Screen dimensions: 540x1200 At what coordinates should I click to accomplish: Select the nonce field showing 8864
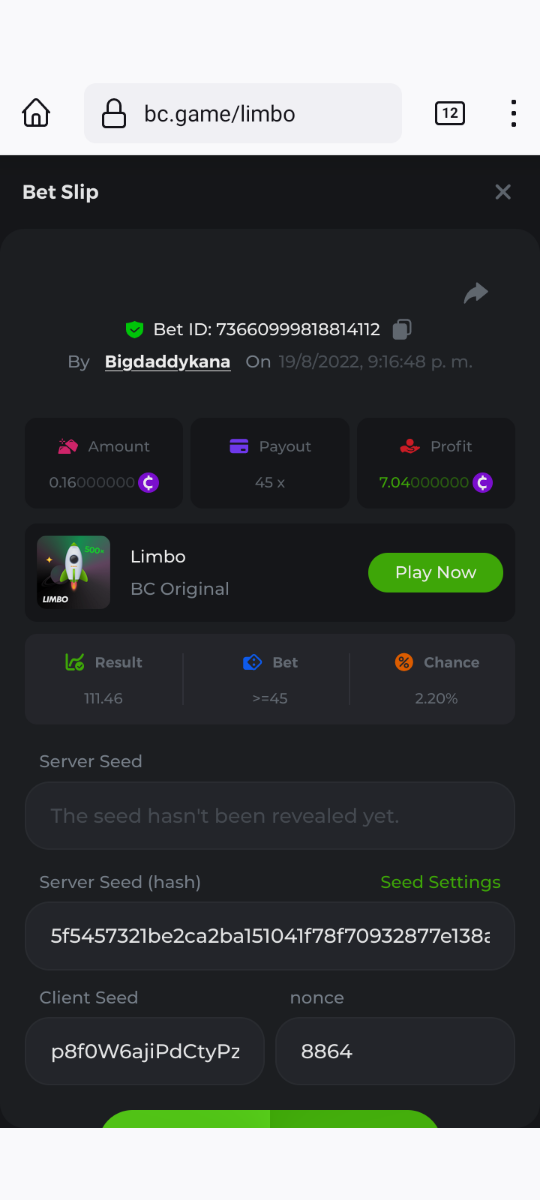click(x=395, y=1052)
